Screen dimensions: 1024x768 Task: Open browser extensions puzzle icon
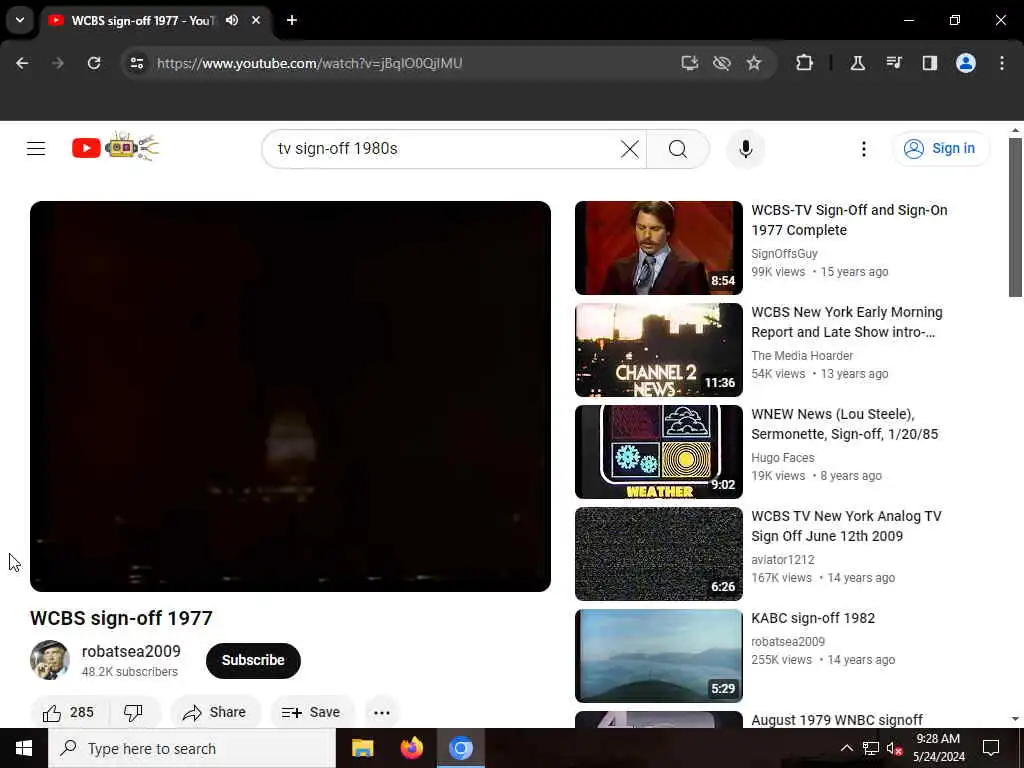(805, 63)
